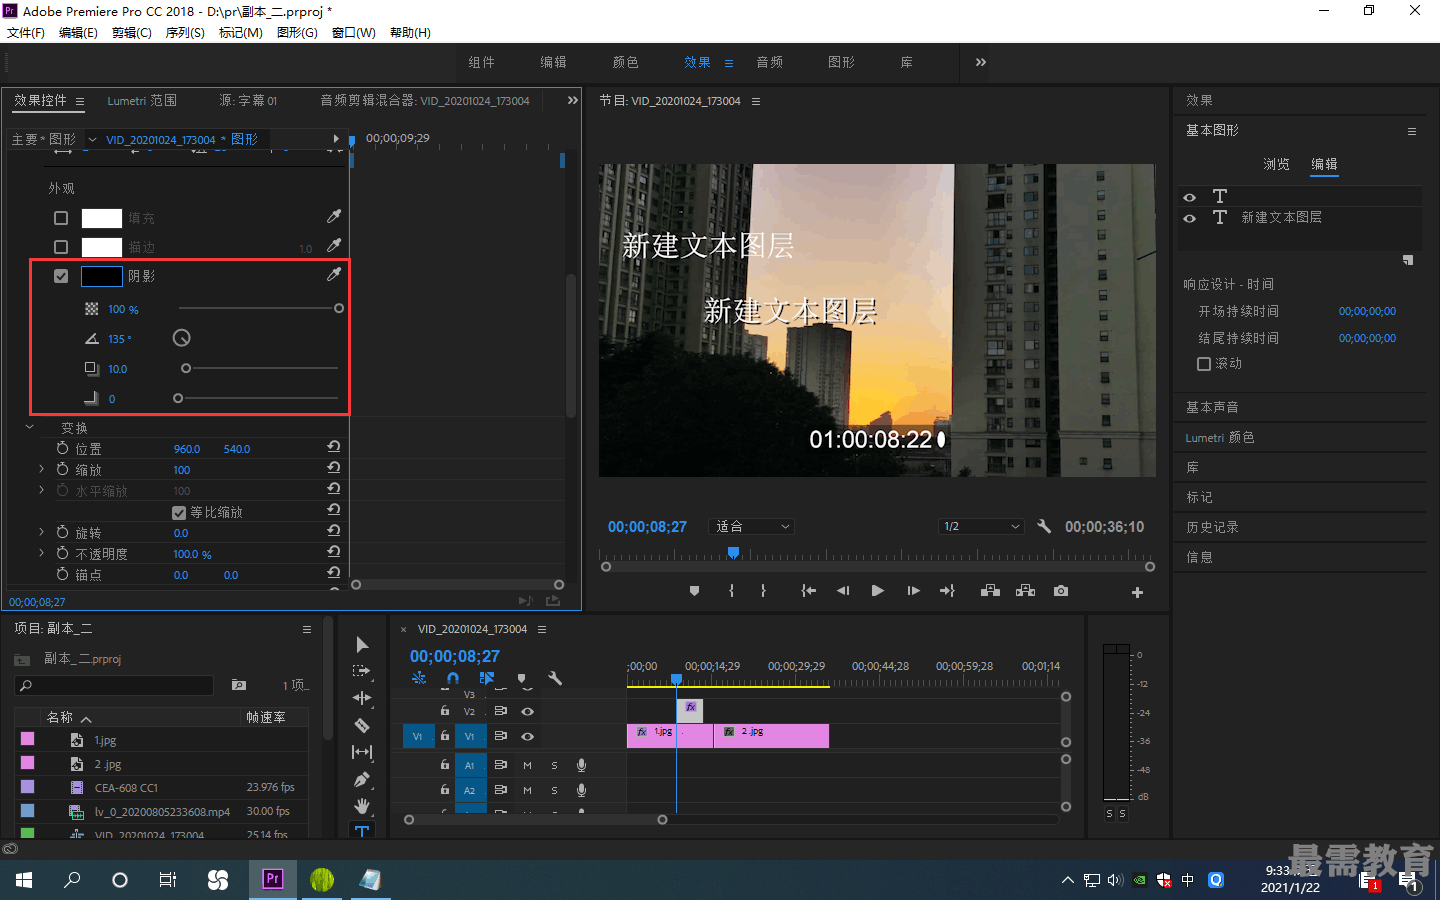Select the Hand tool

[362, 806]
